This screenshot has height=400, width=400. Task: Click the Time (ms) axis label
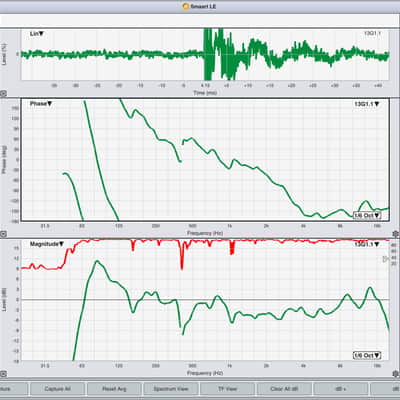click(205, 93)
